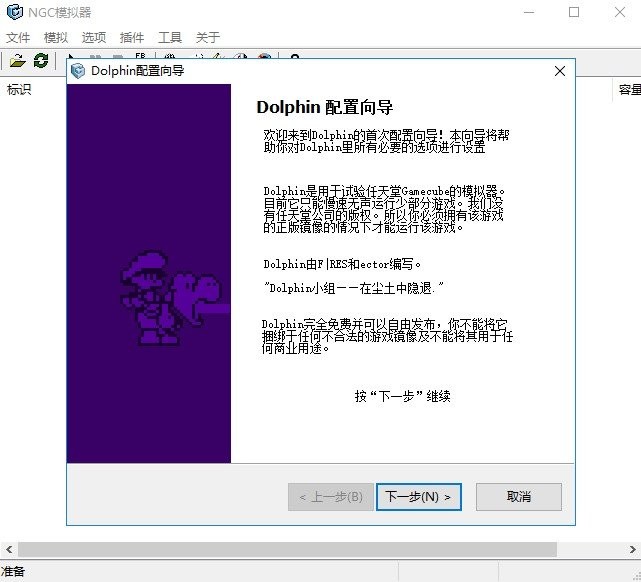Image resolution: width=641 pixels, height=582 pixels.
Task: Click the 下一步(N) button
Action: coord(419,497)
